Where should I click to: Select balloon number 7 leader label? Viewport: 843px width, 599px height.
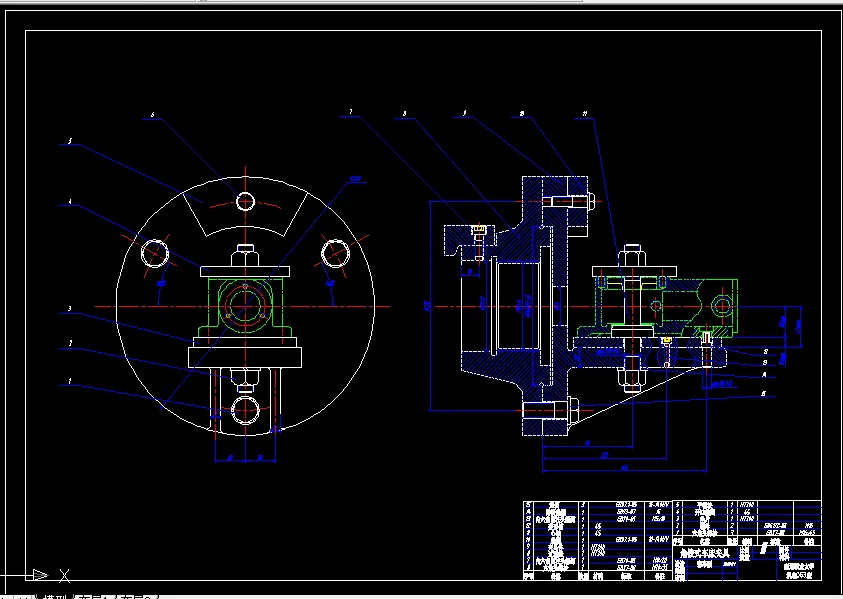click(x=351, y=112)
